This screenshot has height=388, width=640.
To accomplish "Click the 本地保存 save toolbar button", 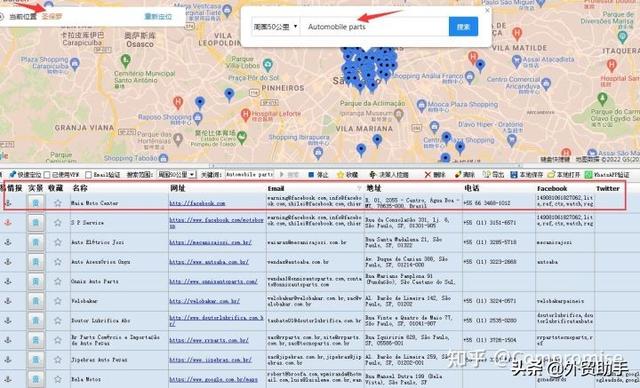I will tap(527, 175).
